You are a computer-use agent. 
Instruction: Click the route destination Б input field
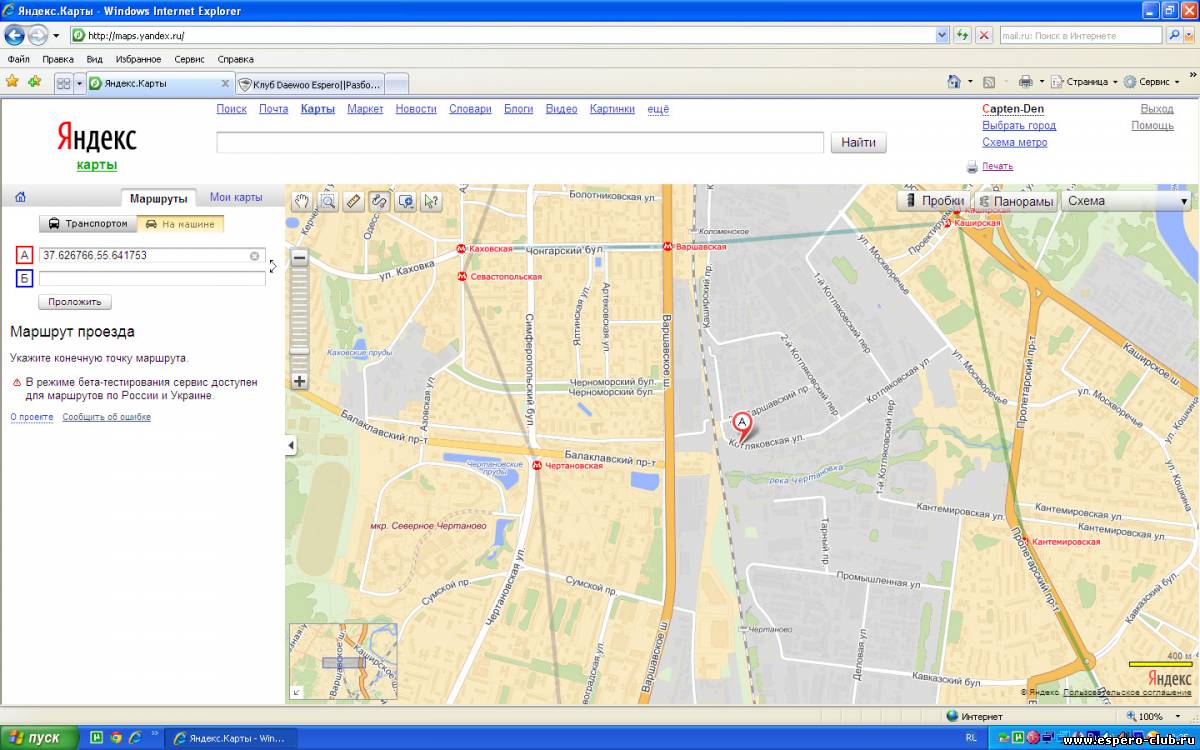tap(152, 278)
